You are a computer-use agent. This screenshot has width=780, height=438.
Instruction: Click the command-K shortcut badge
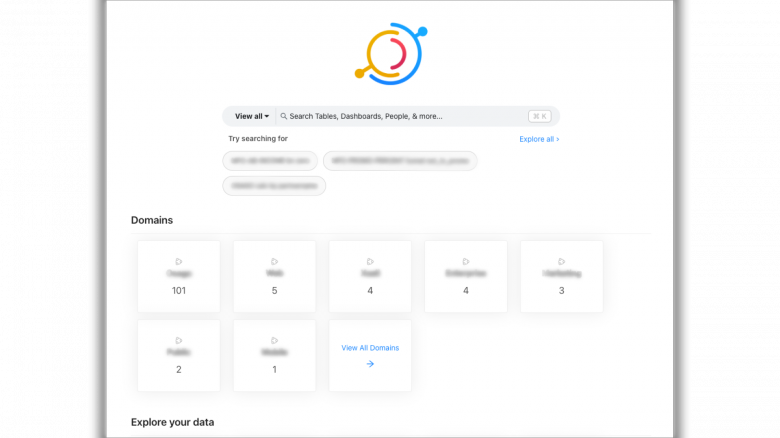click(539, 116)
